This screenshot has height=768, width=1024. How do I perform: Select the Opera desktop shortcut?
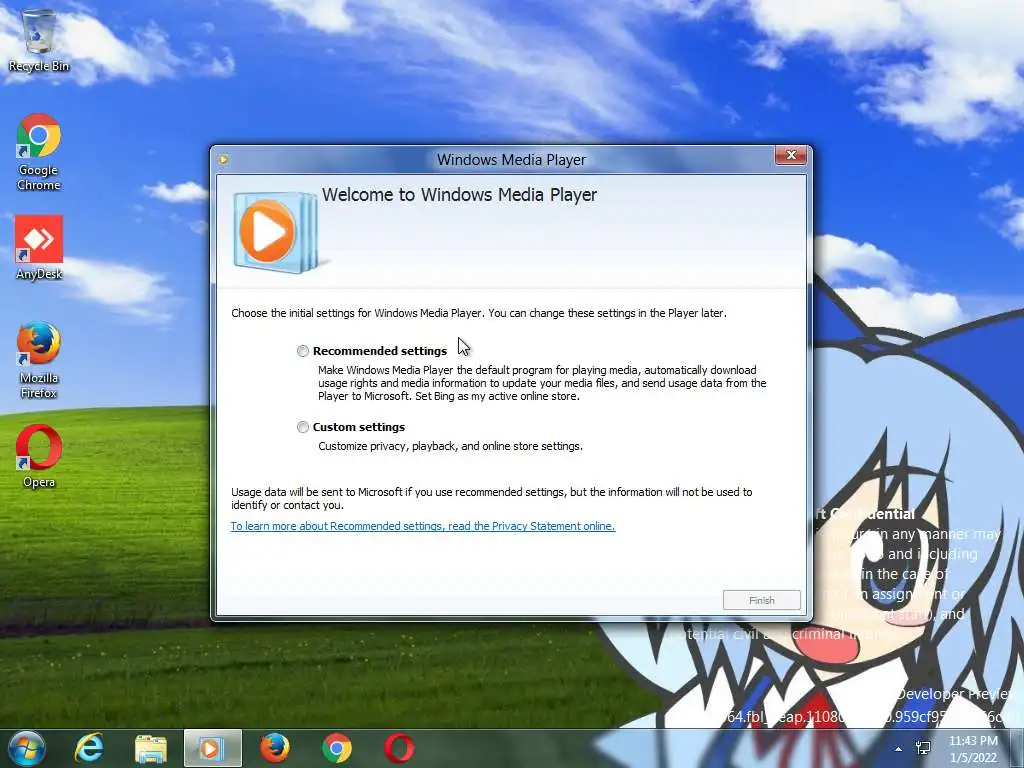pos(39,456)
